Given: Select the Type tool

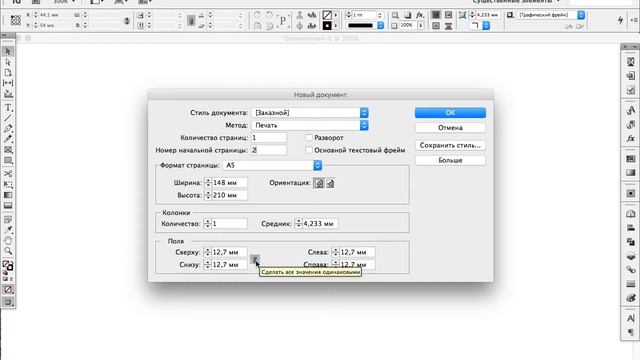Looking at the screenshot, I should click(8, 108).
